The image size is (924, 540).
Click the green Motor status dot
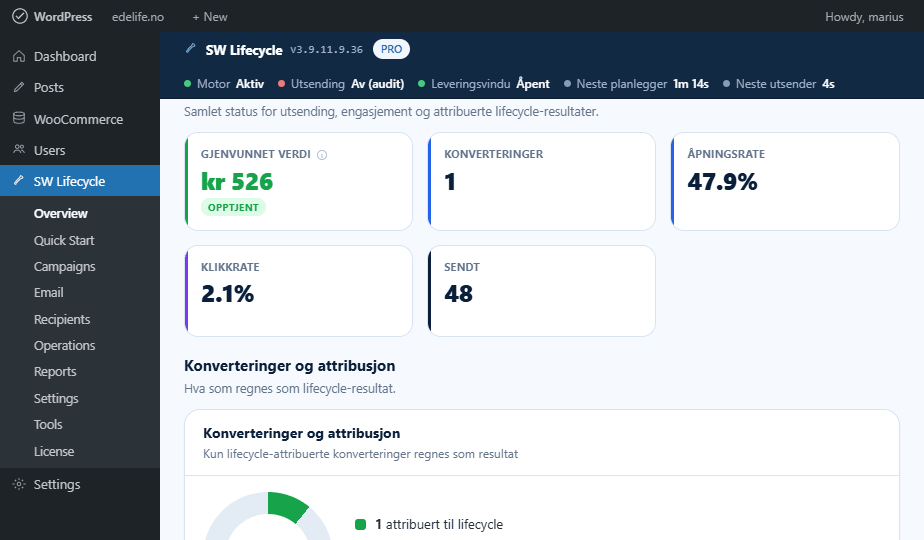coord(187,84)
